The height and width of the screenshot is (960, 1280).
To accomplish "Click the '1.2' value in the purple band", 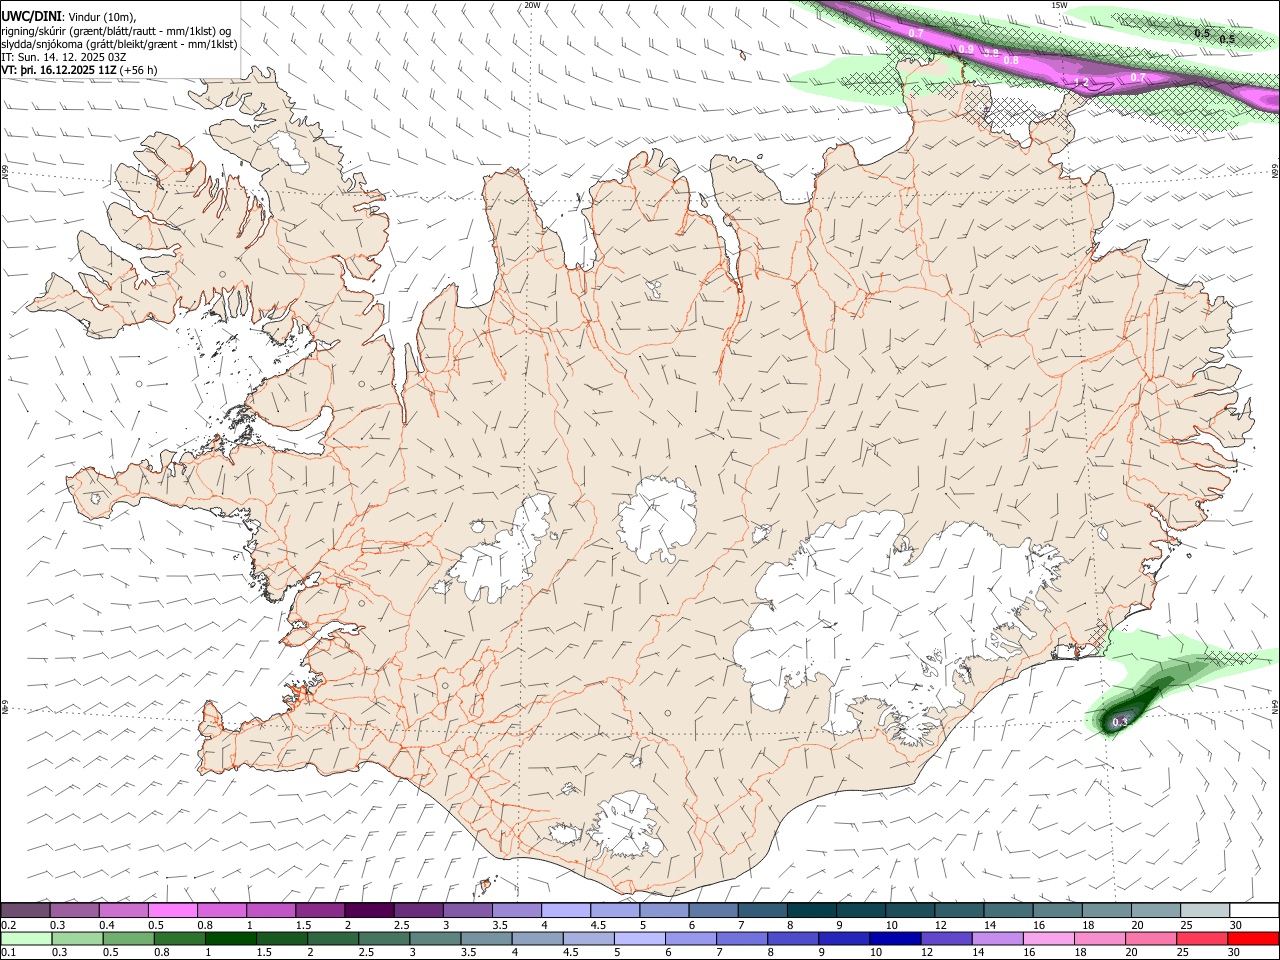I will (x=1081, y=82).
